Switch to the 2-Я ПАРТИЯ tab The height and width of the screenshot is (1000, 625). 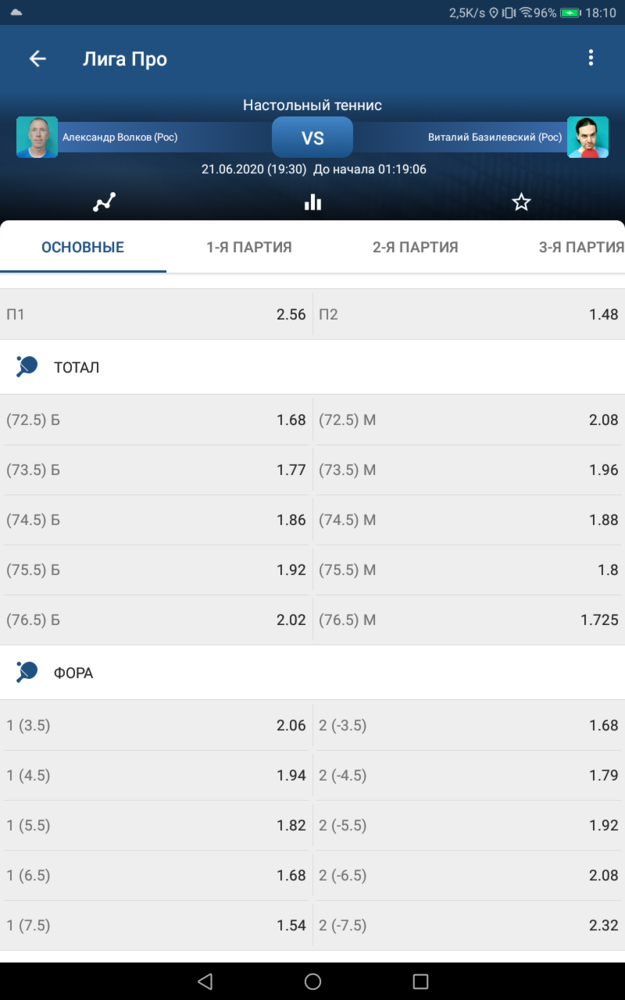[415, 247]
